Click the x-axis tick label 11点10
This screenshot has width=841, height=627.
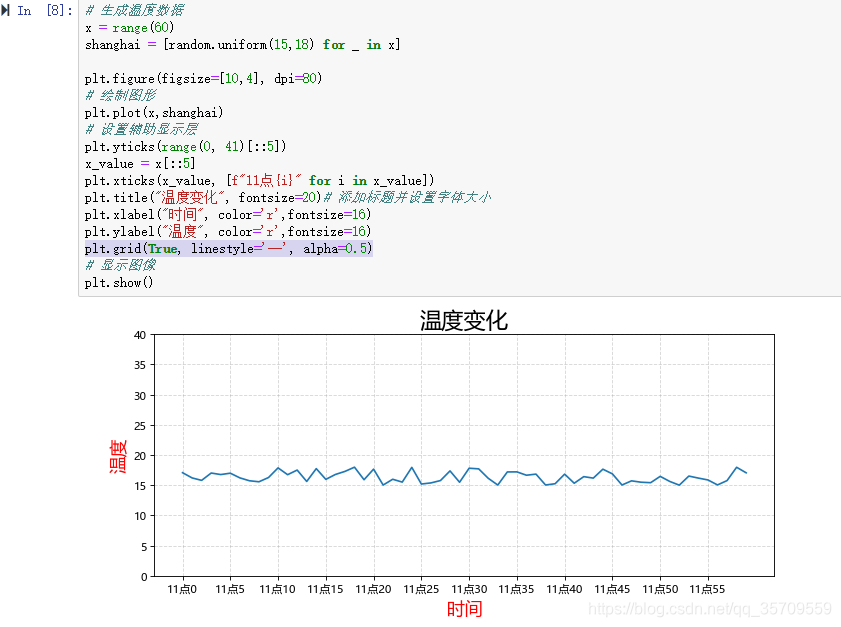[x=278, y=589]
